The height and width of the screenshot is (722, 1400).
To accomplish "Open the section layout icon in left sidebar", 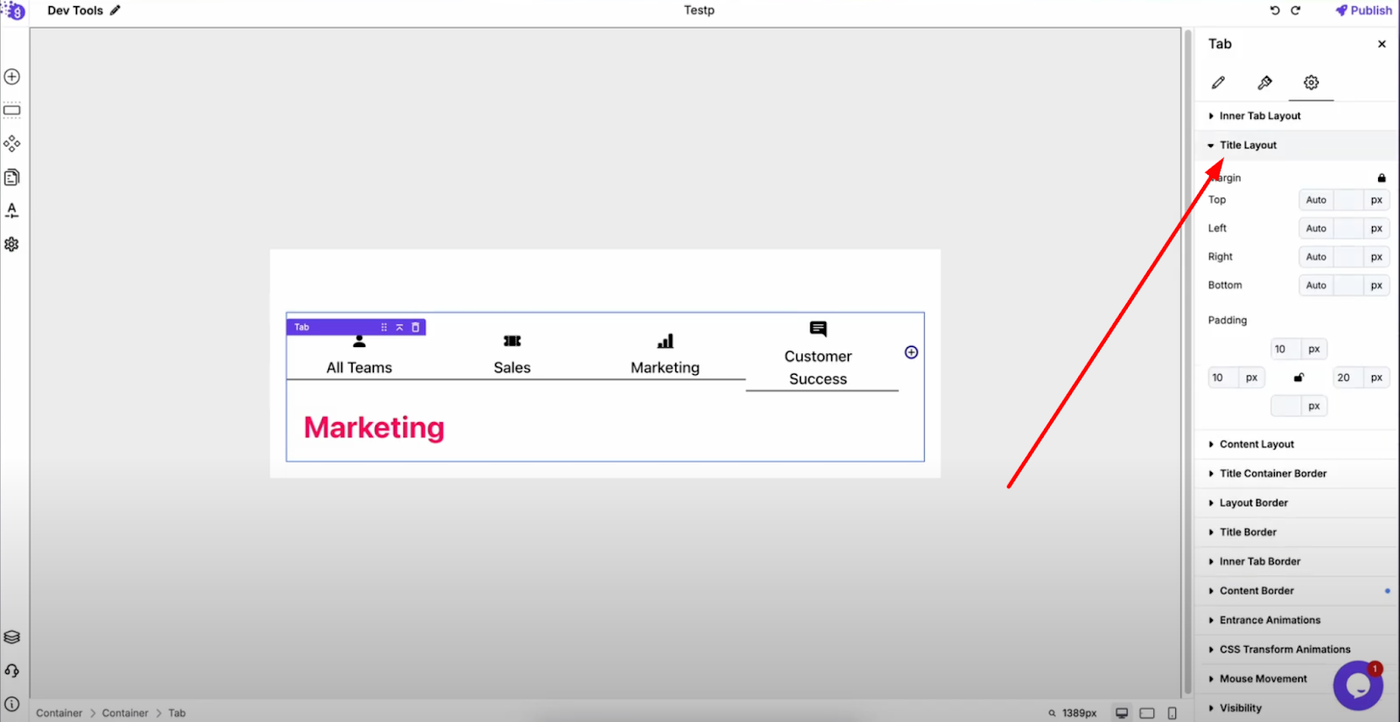I will point(12,110).
